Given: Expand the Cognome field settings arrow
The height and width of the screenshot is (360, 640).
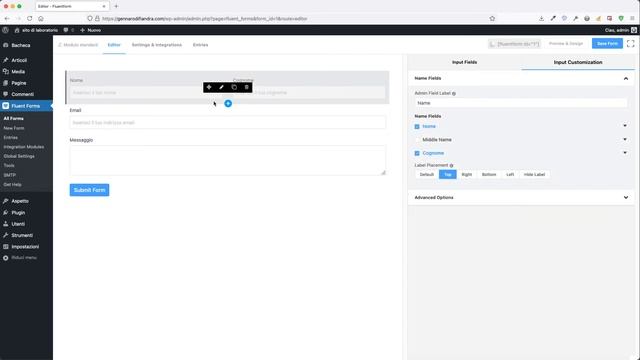Looking at the screenshot, I should click(x=625, y=153).
